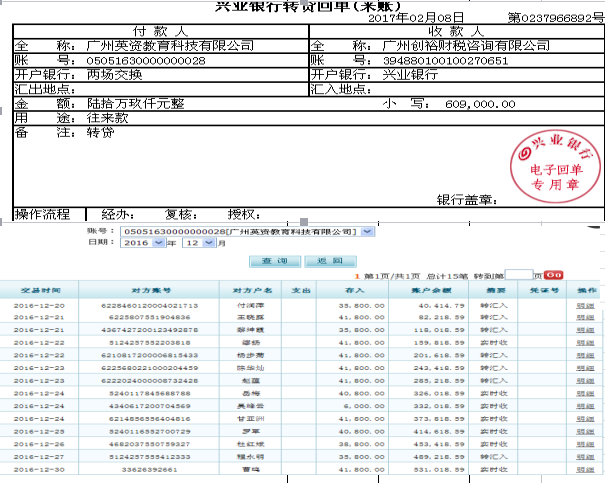Select account number 4340617200704569 cell

[150, 406]
